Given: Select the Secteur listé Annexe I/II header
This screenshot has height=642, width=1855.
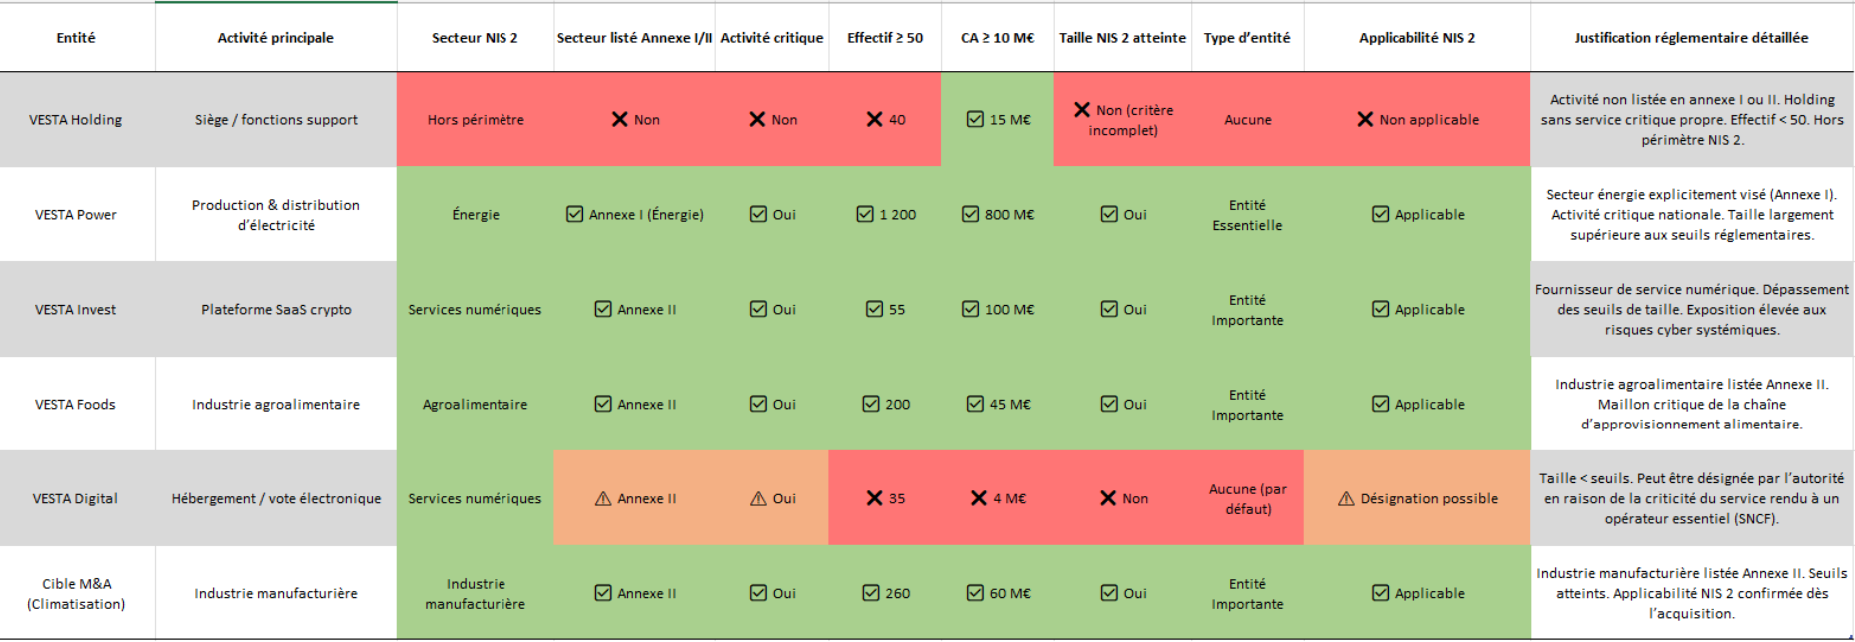Looking at the screenshot, I should pos(634,37).
